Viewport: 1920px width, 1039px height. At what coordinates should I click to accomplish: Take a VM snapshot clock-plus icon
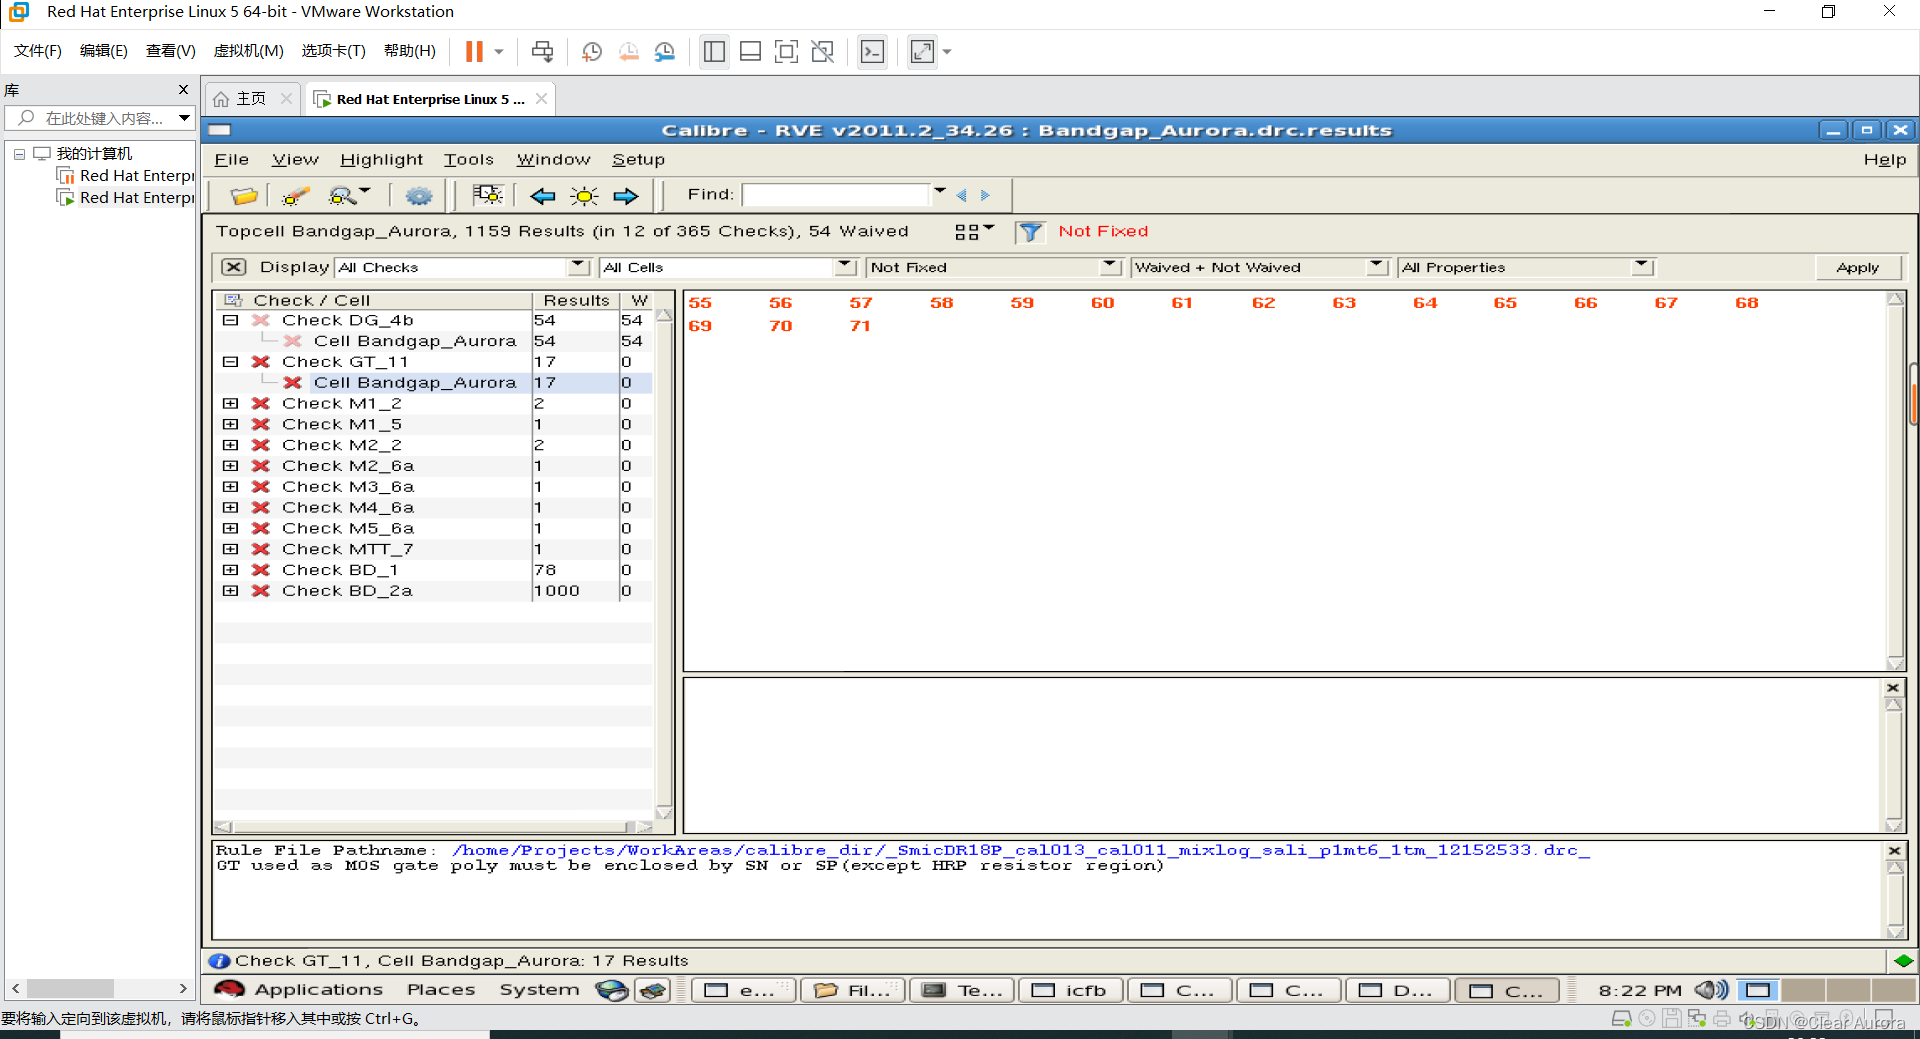592,51
